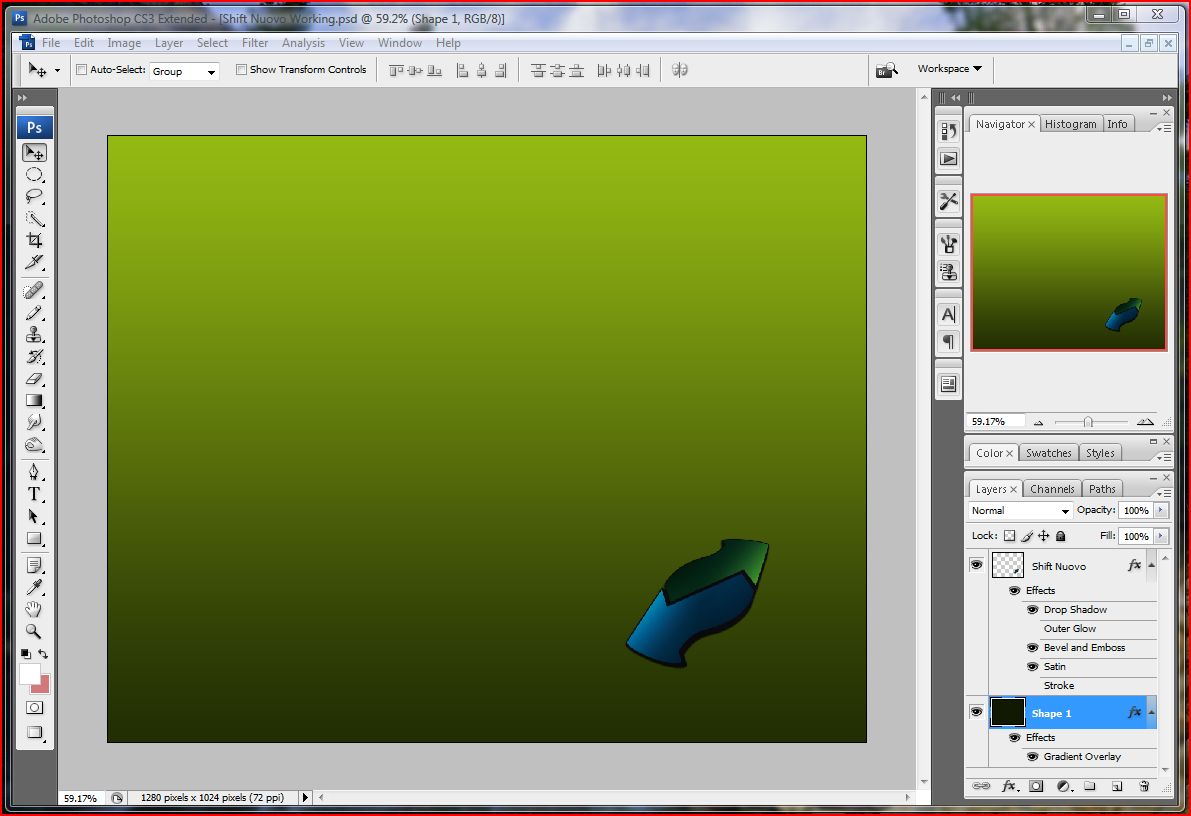Viewport: 1191px width, 816px height.
Task: Toggle visibility of Drop Shadow effect
Action: click(x=1032, y=610)
